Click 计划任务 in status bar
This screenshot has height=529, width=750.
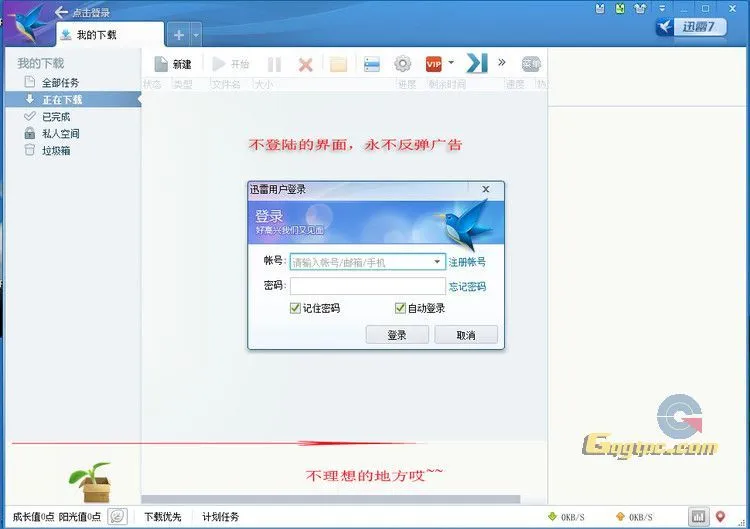point(220,517)
